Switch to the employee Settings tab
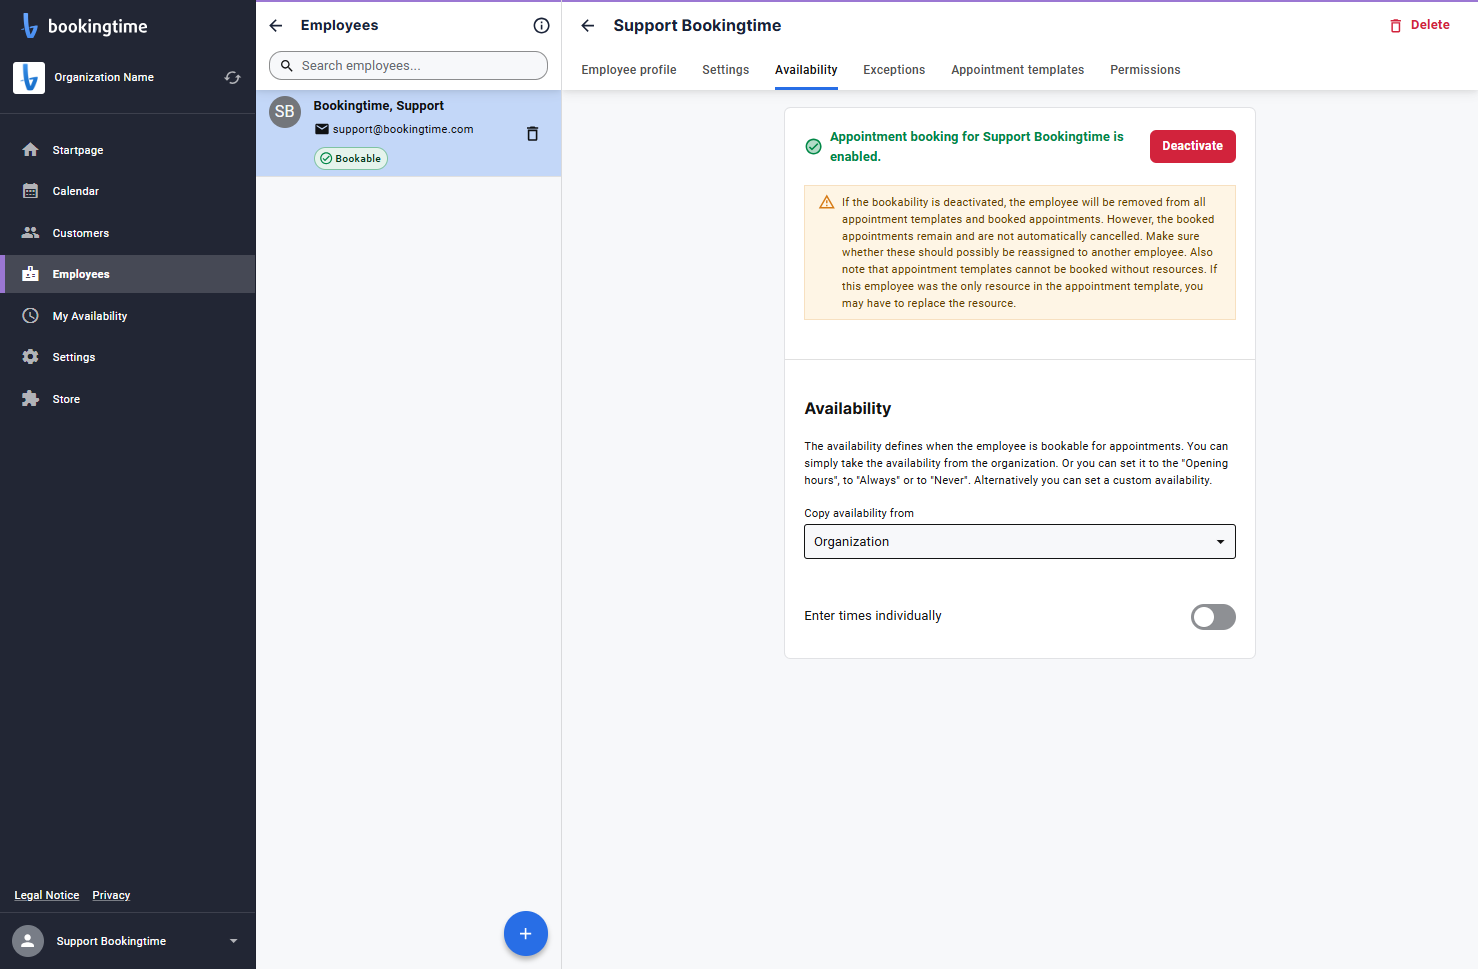This screenshot has width=1478, height=969. 726,70
